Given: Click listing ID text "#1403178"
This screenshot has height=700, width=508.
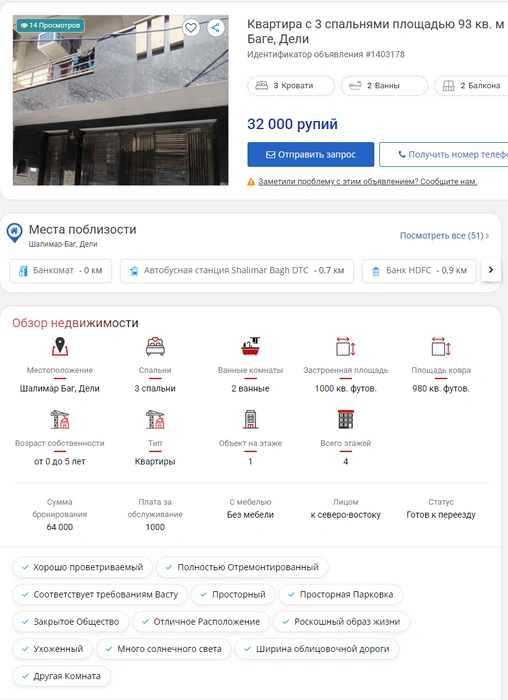Looking at the screenshot, I should click(x=385, y=54).
